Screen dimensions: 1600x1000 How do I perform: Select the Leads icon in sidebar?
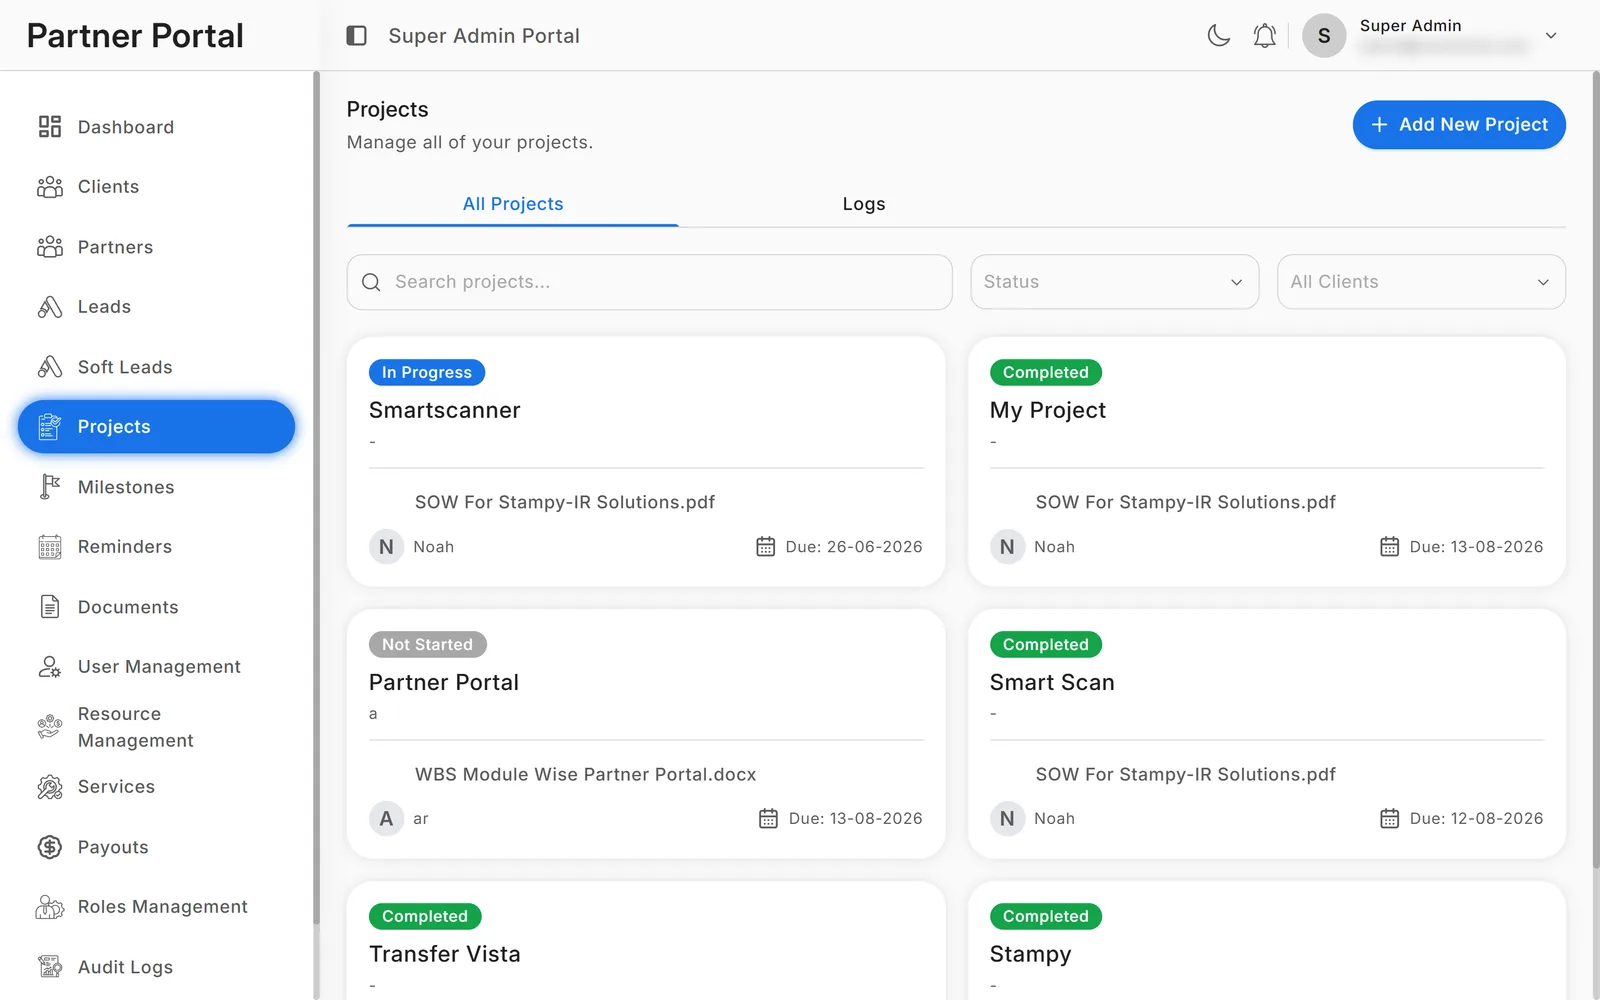(50, 307)
